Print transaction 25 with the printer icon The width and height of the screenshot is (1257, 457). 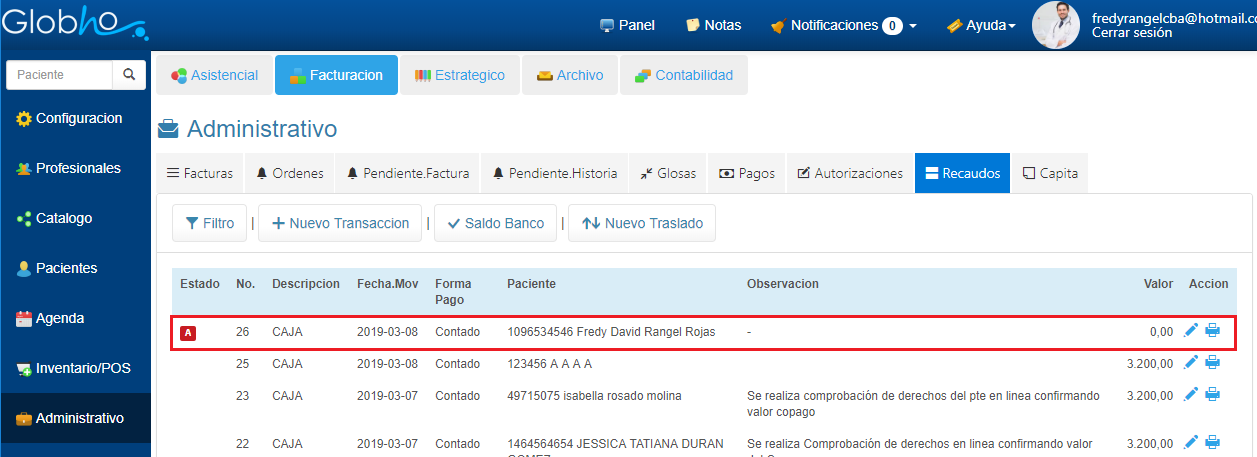point(1212,362)
